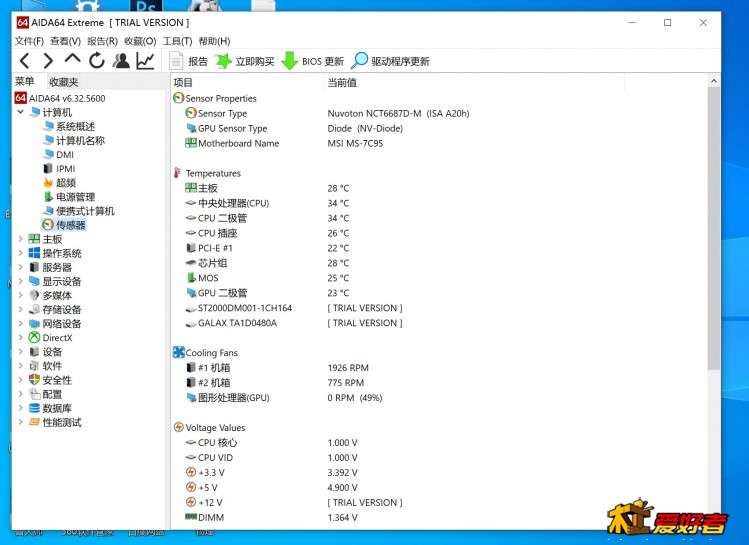Select 电源管理 in the tree
This screenshot has width=749, height=545.
[x=69, y=197]
